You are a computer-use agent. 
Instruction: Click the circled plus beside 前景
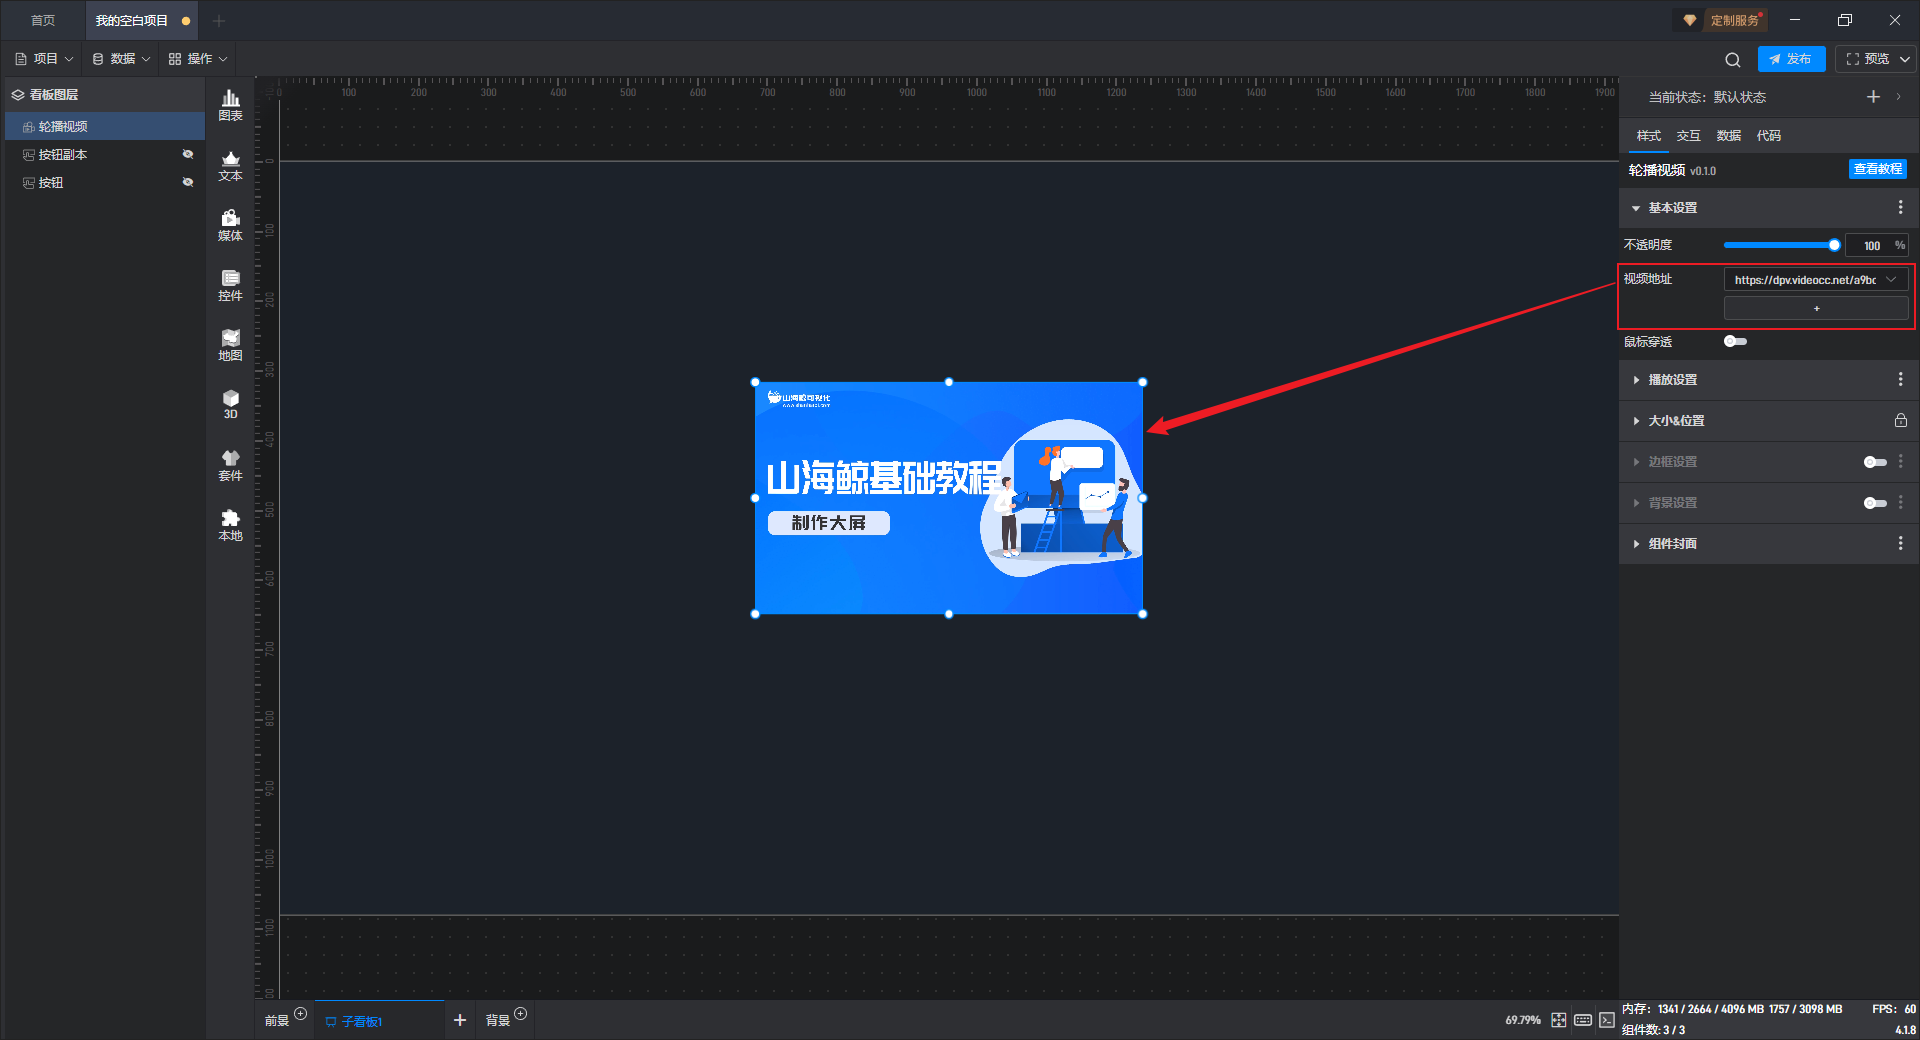pos(301,1013)
